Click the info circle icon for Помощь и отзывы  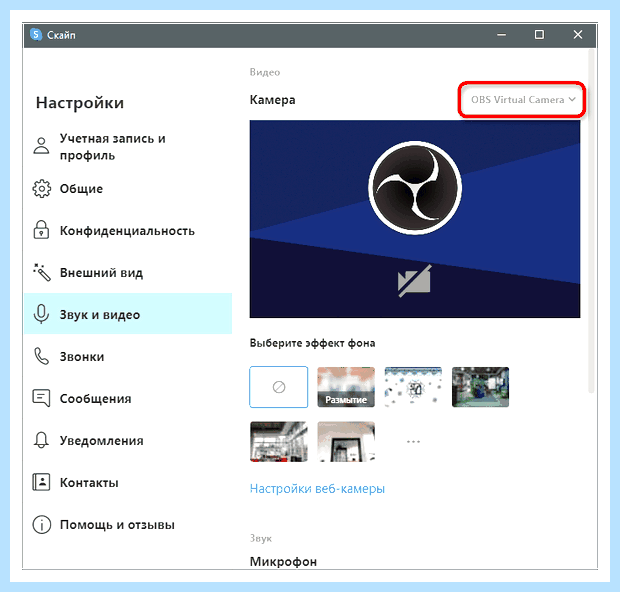(41, 524)
